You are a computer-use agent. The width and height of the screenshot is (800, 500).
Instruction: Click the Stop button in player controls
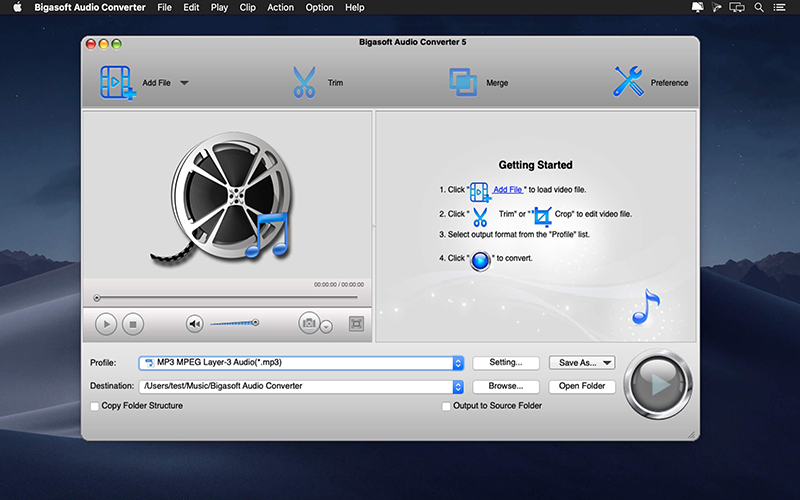[x=133, y=324]
